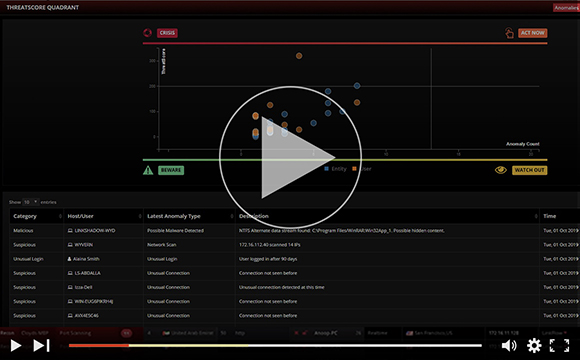
Task: Sort table by Time column
Action: coord(560,216)
